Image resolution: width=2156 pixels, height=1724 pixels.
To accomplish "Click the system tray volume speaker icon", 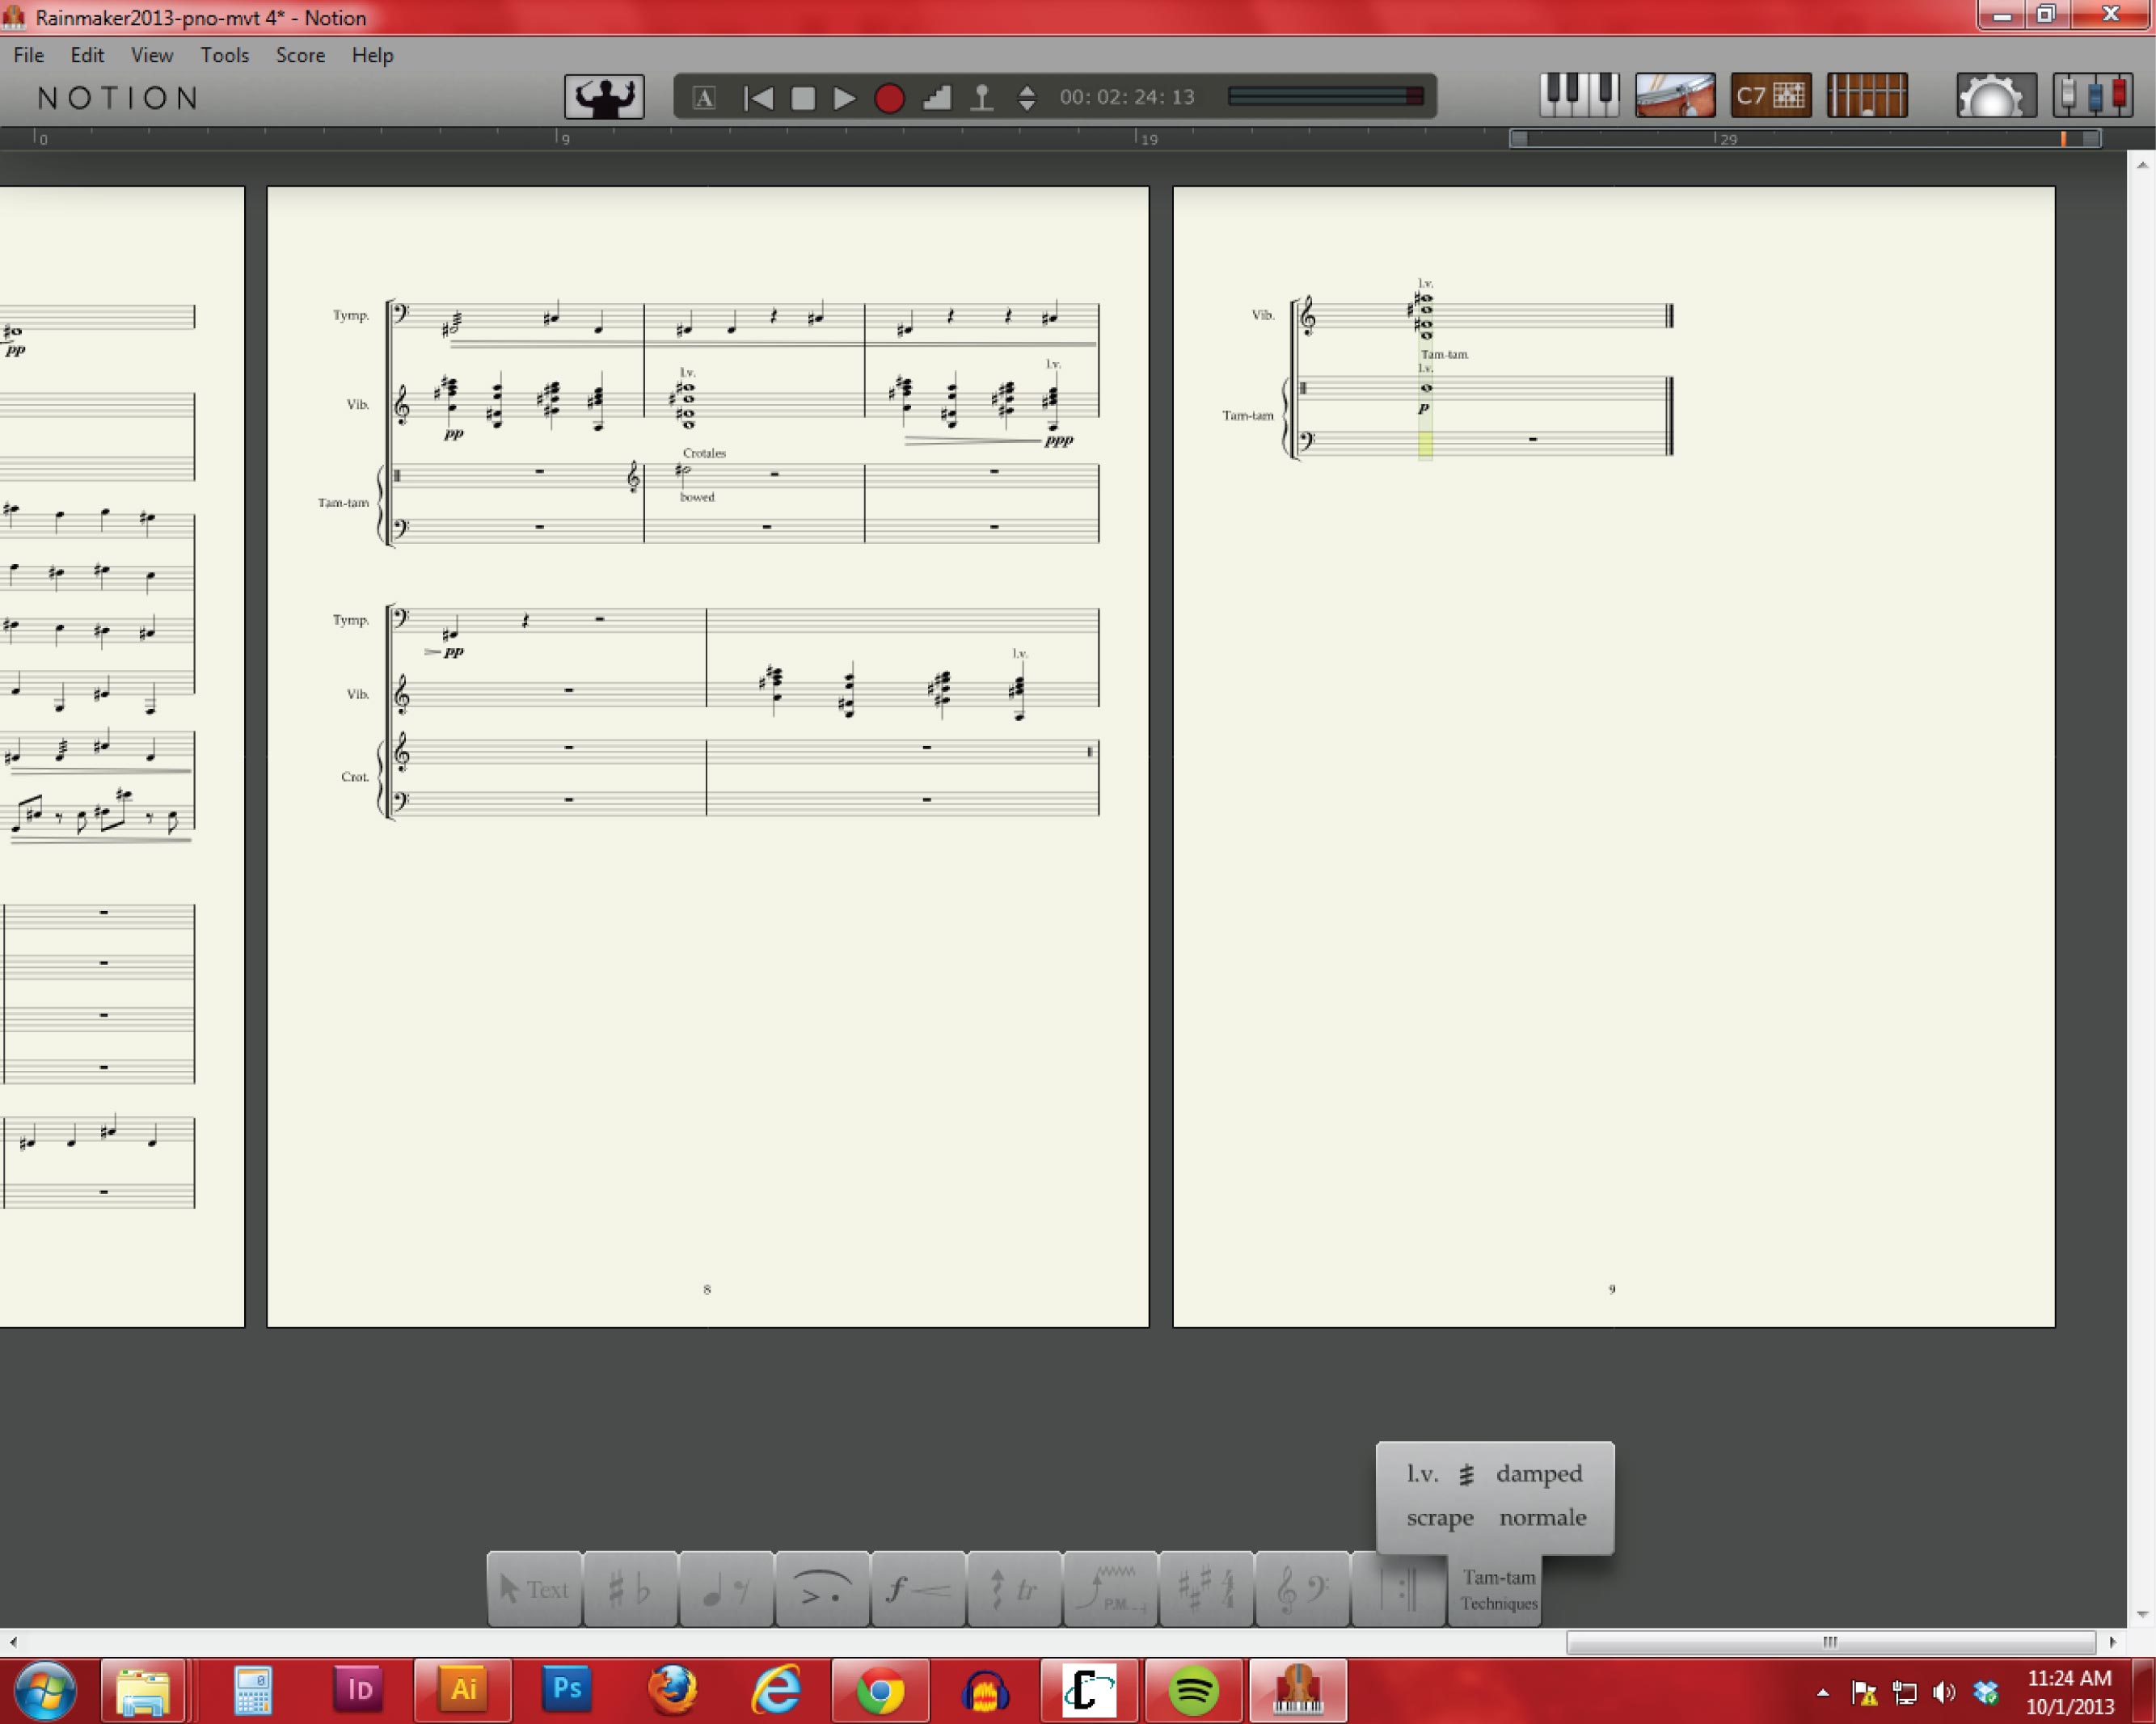I will tap(1944, 1692).
